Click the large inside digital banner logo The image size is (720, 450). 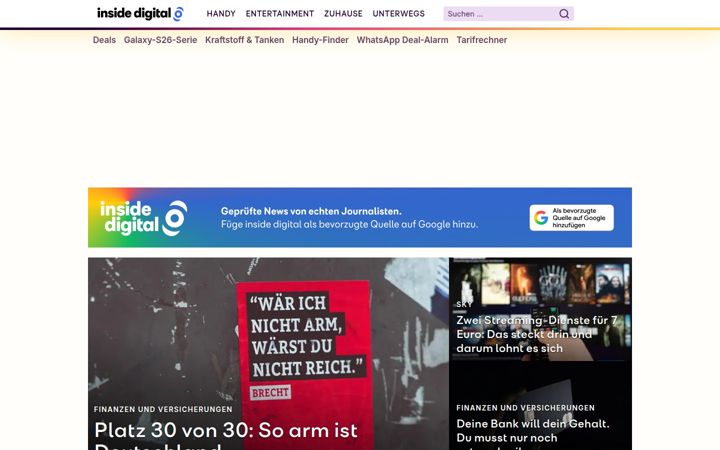click(x=143, y=218)
